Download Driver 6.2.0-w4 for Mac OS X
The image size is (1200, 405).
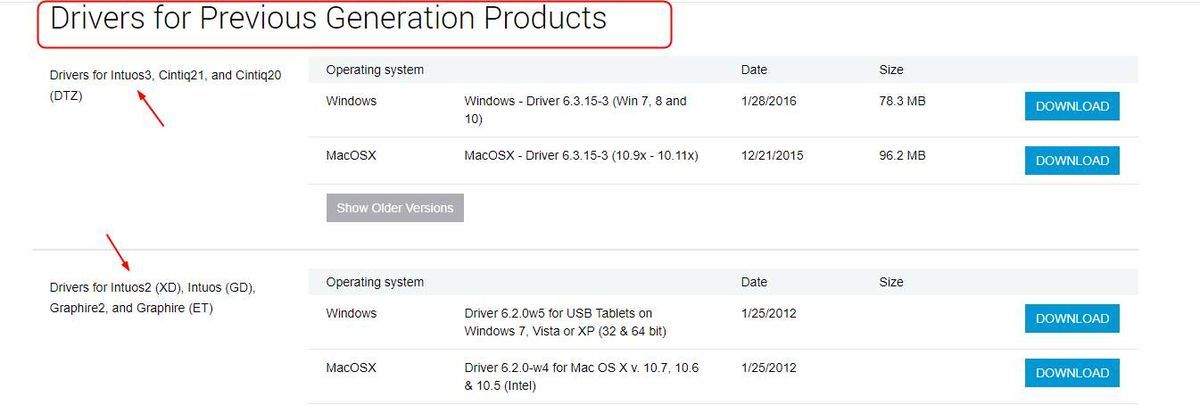tap(1072, 373)
